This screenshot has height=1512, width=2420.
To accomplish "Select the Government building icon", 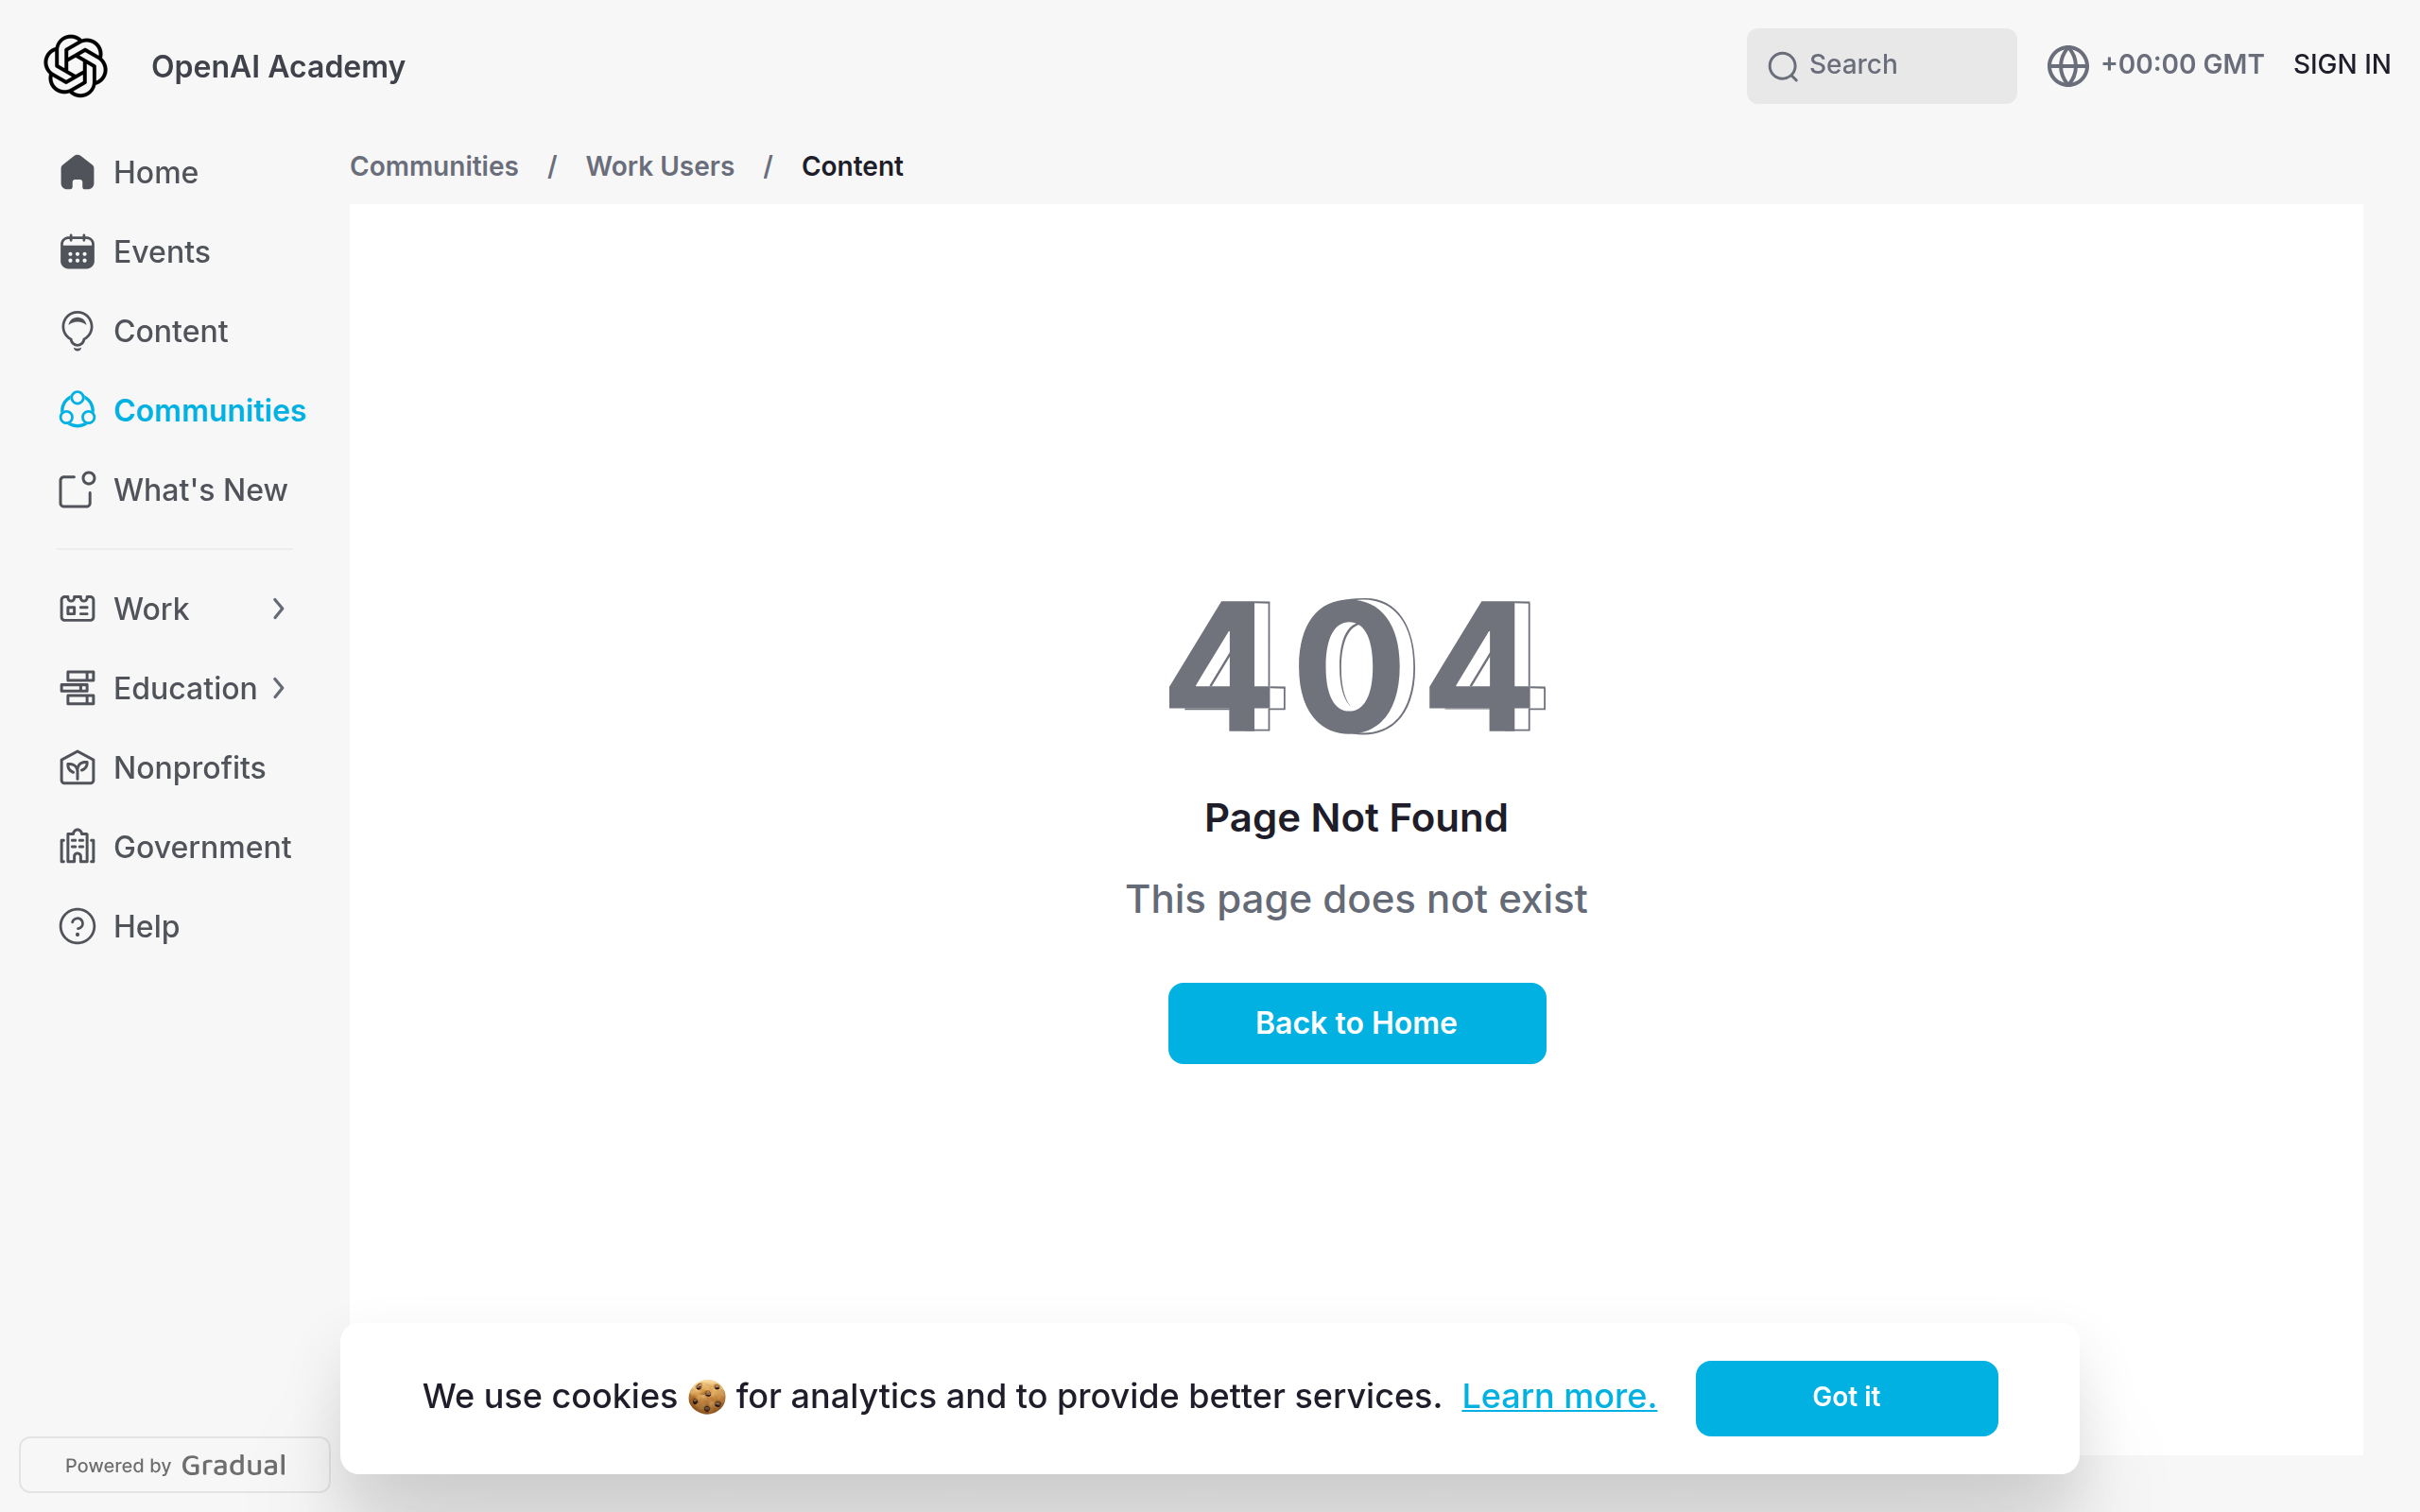I will pos(77,847).
